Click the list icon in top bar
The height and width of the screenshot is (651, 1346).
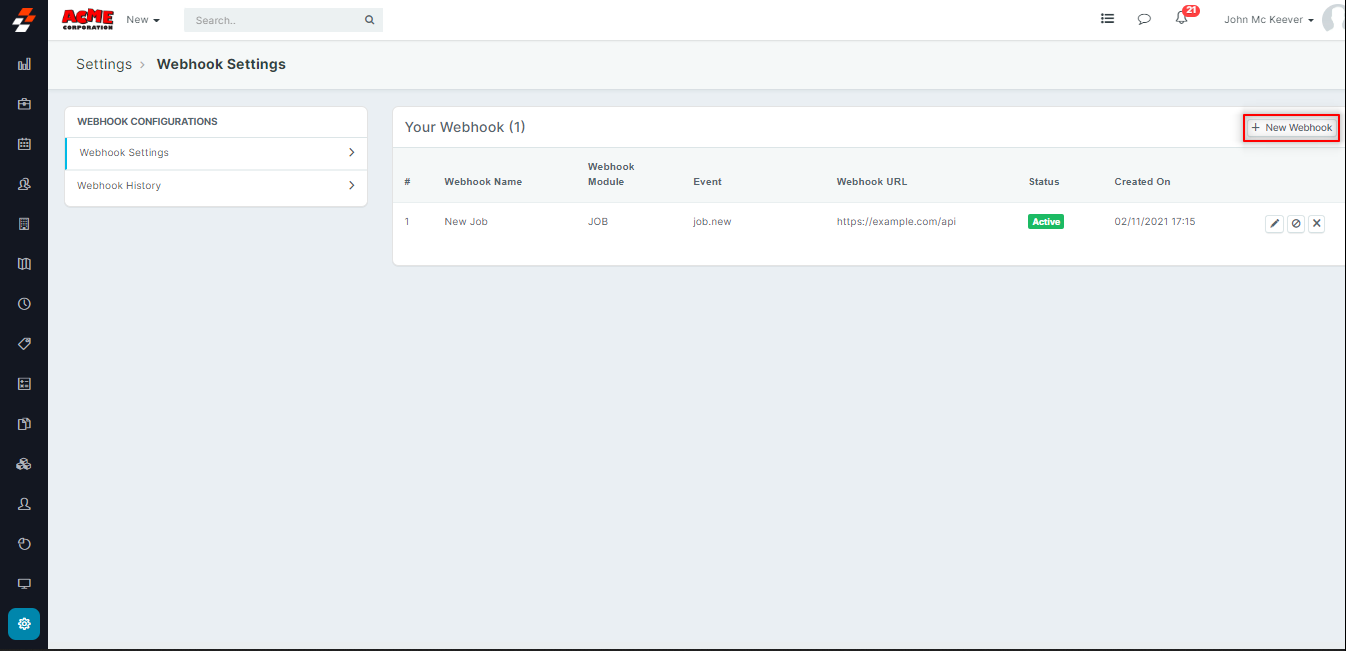coord(1107,18)
